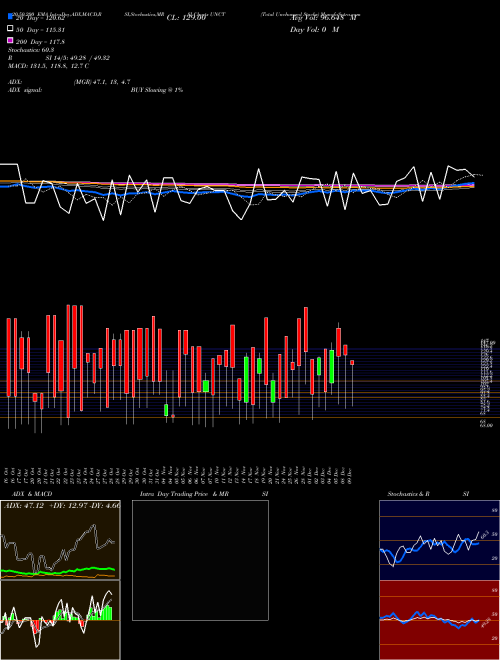The image size is (500, 660).
Task: Open the MACD histogram panel
Action: coord(60,620)
